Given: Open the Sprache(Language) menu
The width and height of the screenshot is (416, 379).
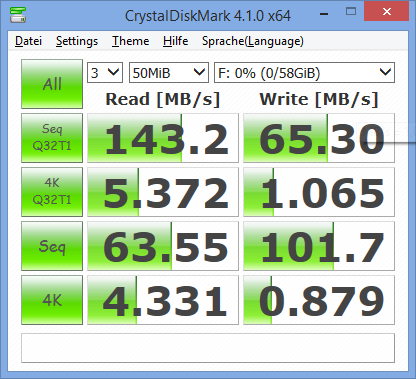Looking at the screenshot, I should tap(253, 41).
